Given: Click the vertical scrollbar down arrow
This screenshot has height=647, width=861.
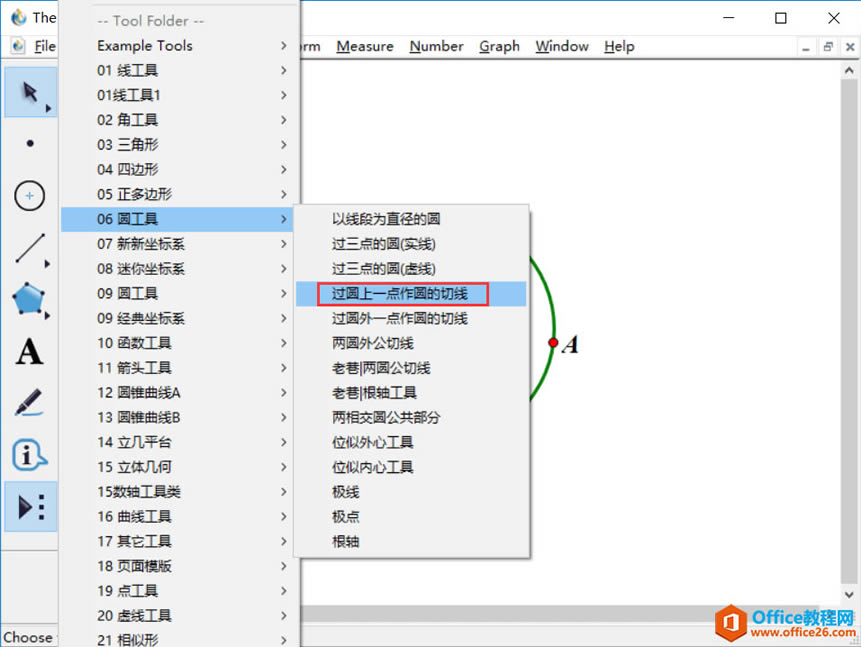Looking at the screenshot, I should point(849,594).
